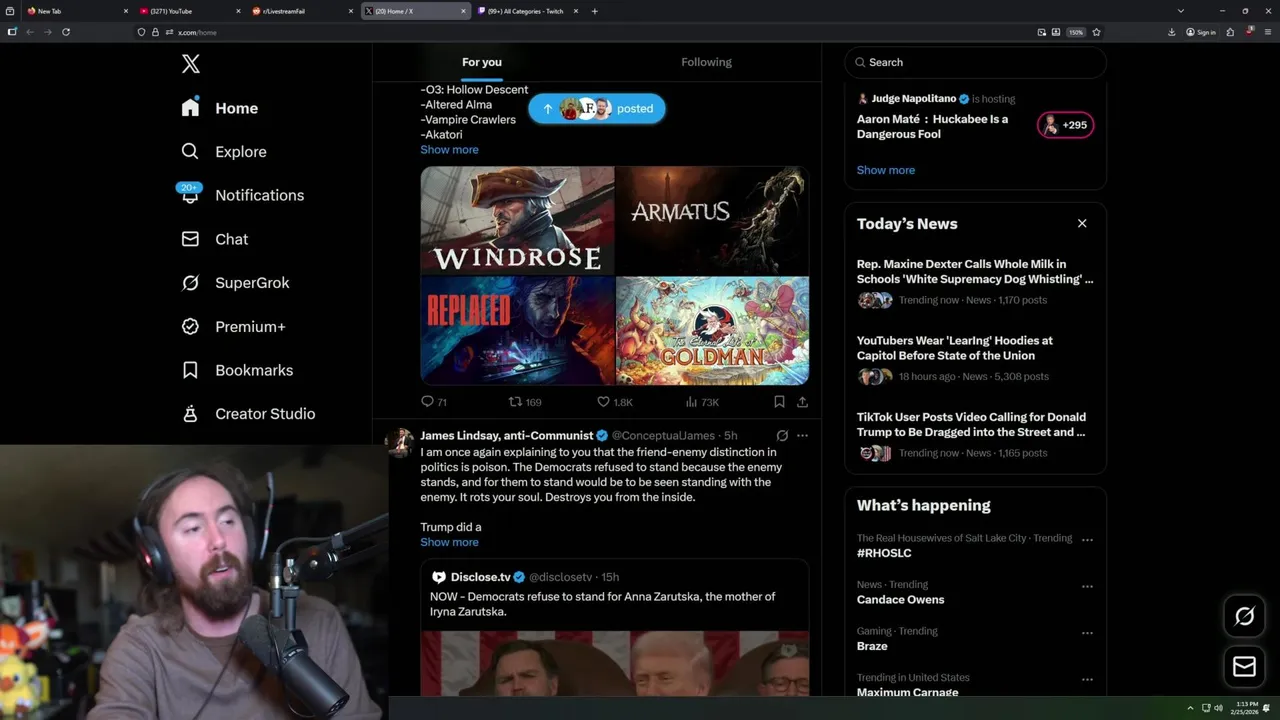The height and width of the screenshot is (720, 1280).
Task: Click Sign in in browser toolbar
Action: (1201, 32)
